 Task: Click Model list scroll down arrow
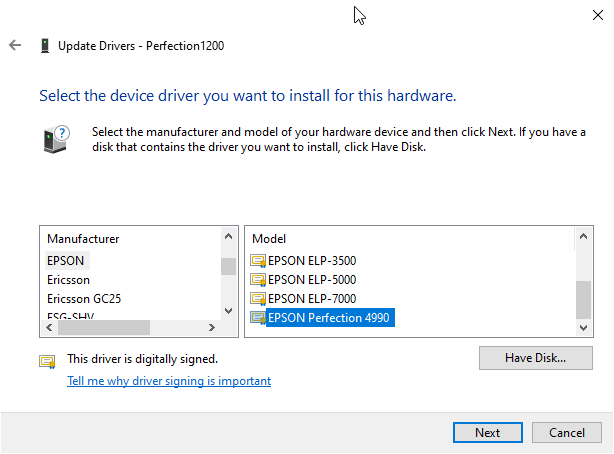[583, 327]
